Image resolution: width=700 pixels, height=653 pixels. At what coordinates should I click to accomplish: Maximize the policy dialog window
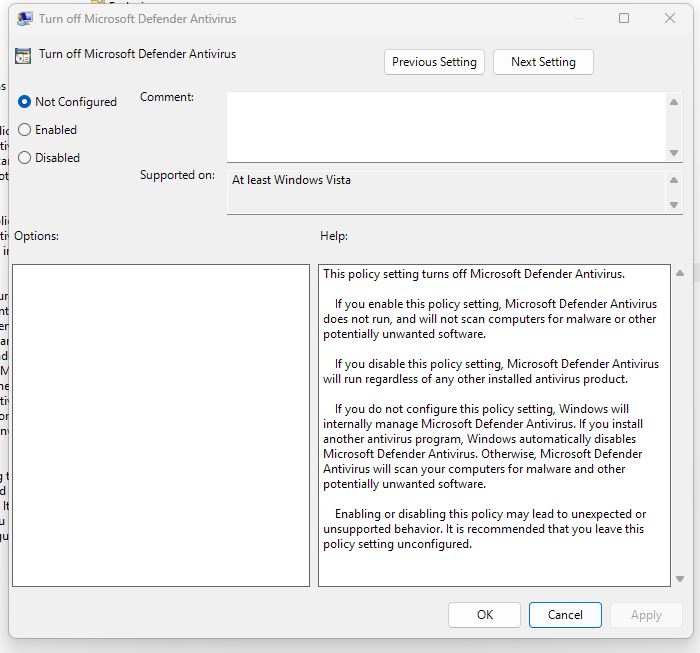[624, 18]
